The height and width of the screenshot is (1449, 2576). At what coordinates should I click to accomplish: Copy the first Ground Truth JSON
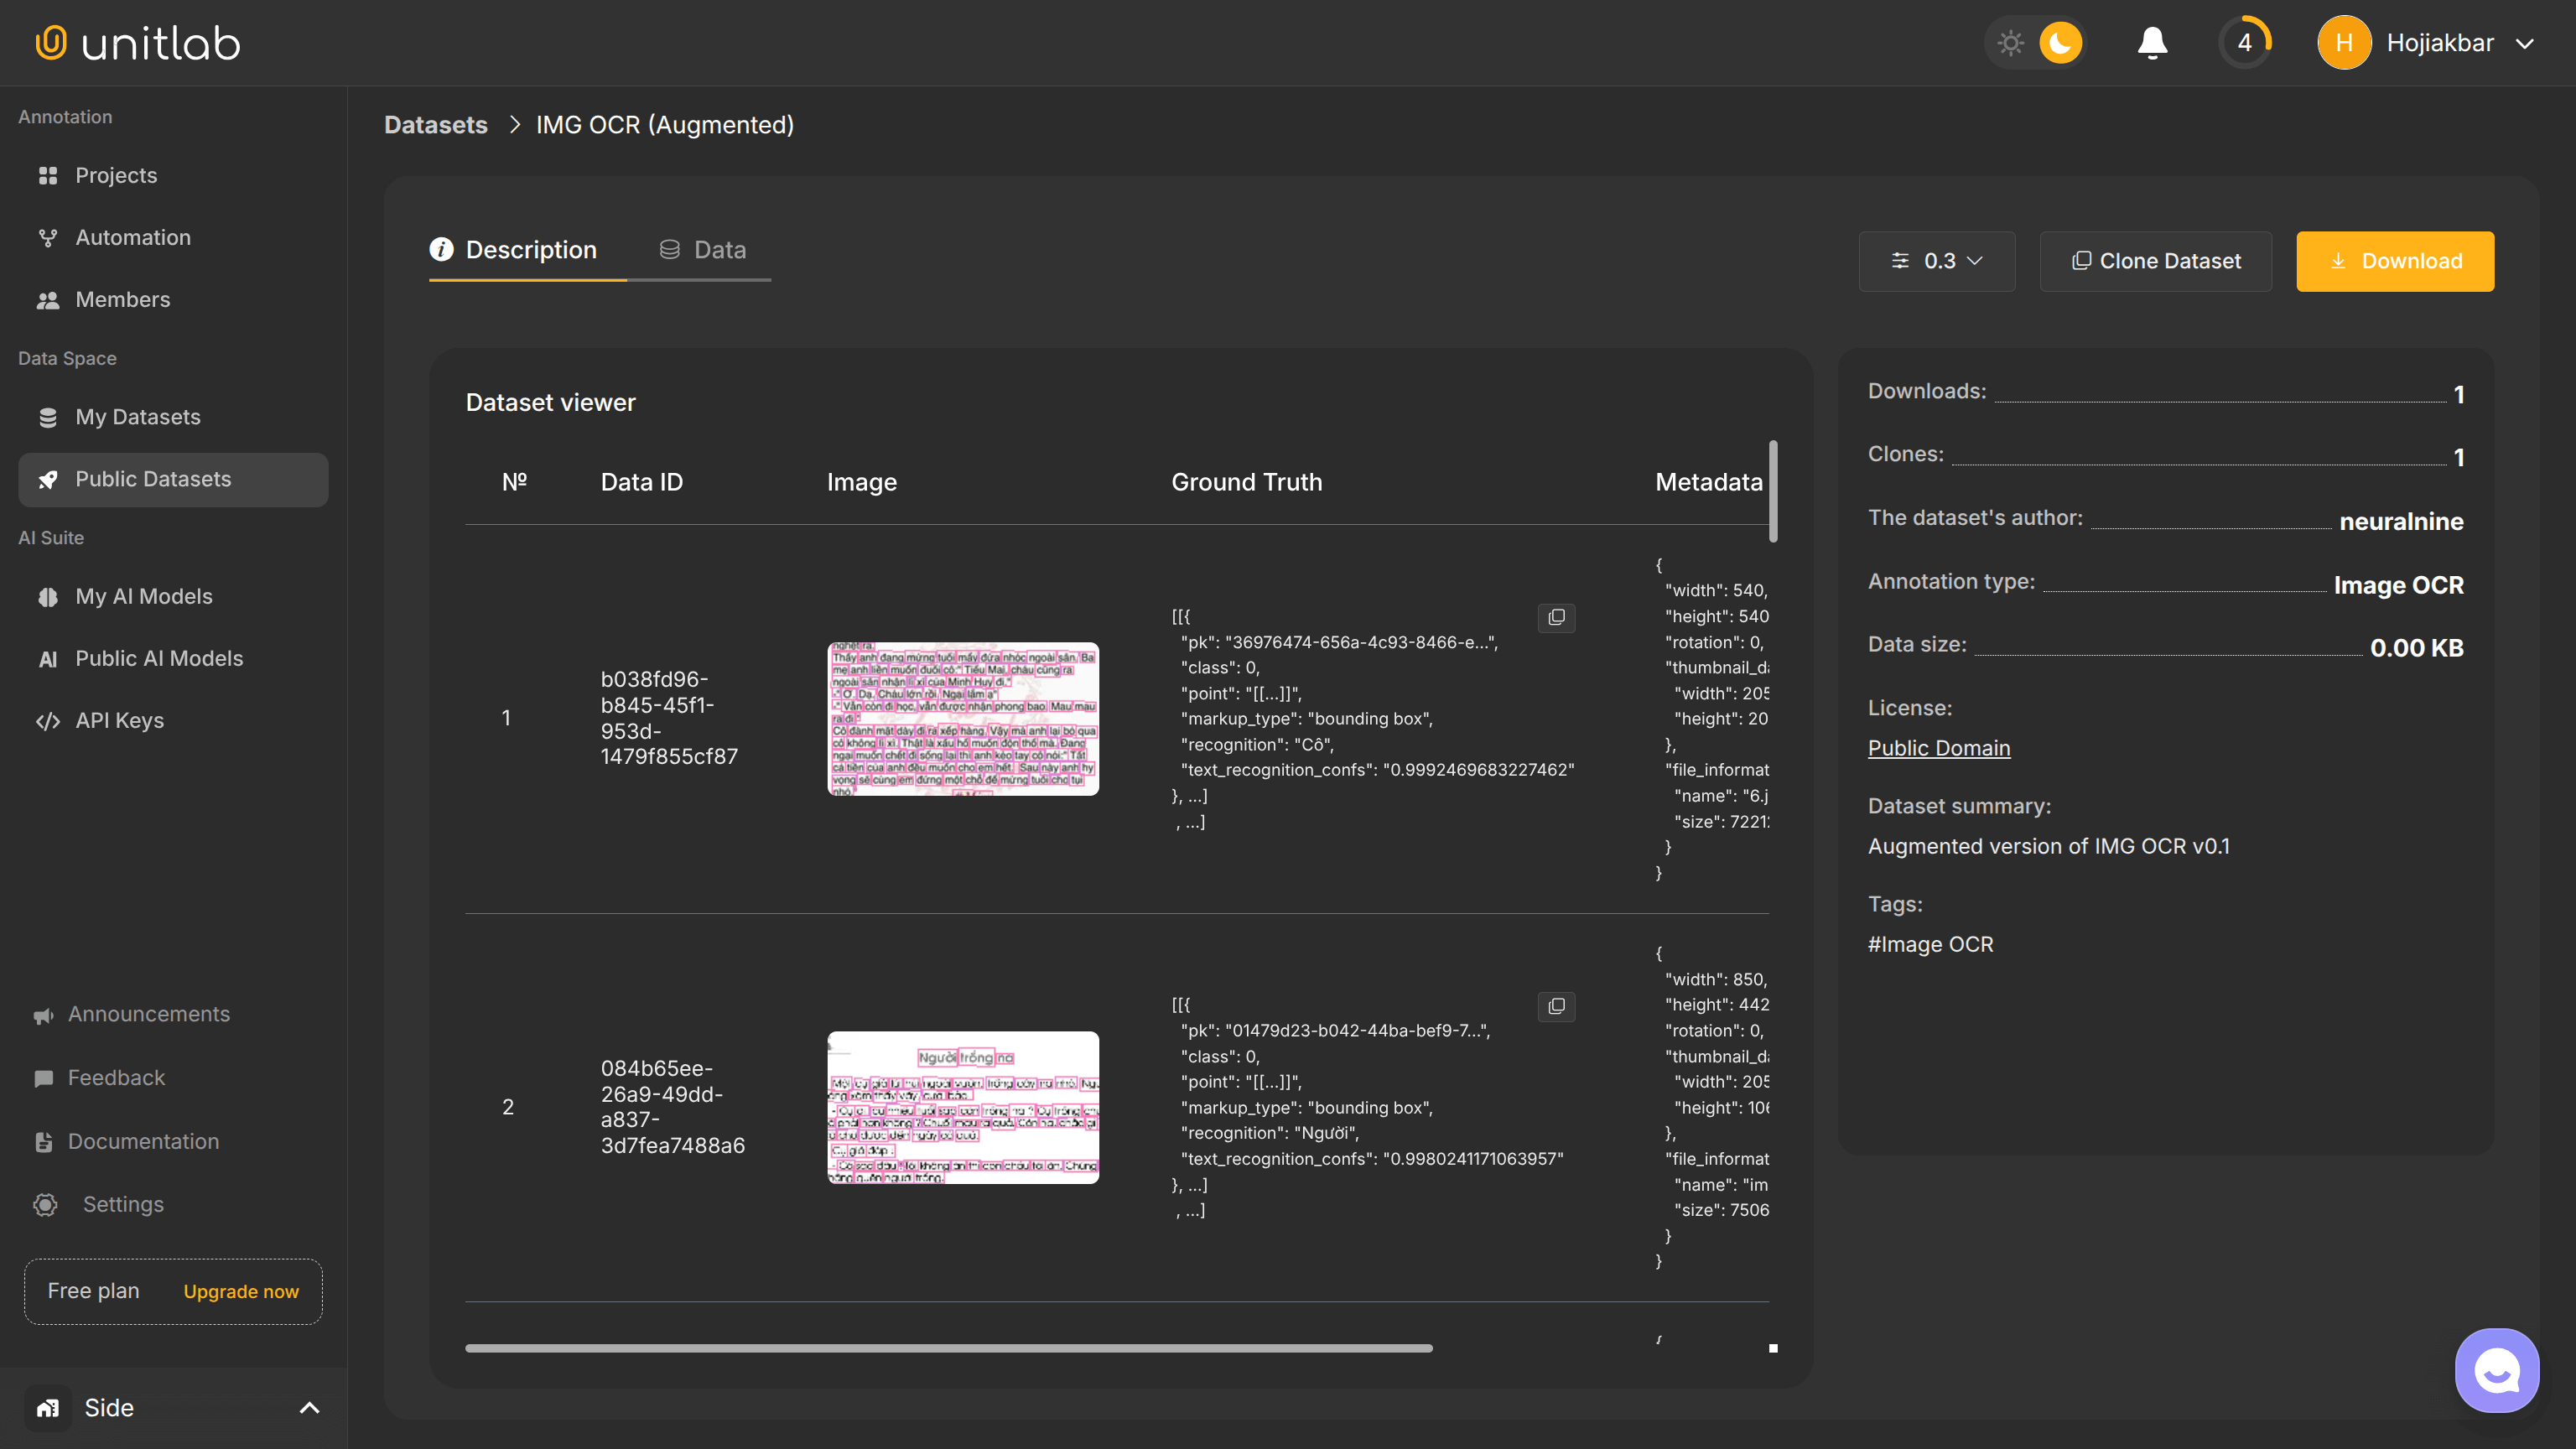[1556, 618]
